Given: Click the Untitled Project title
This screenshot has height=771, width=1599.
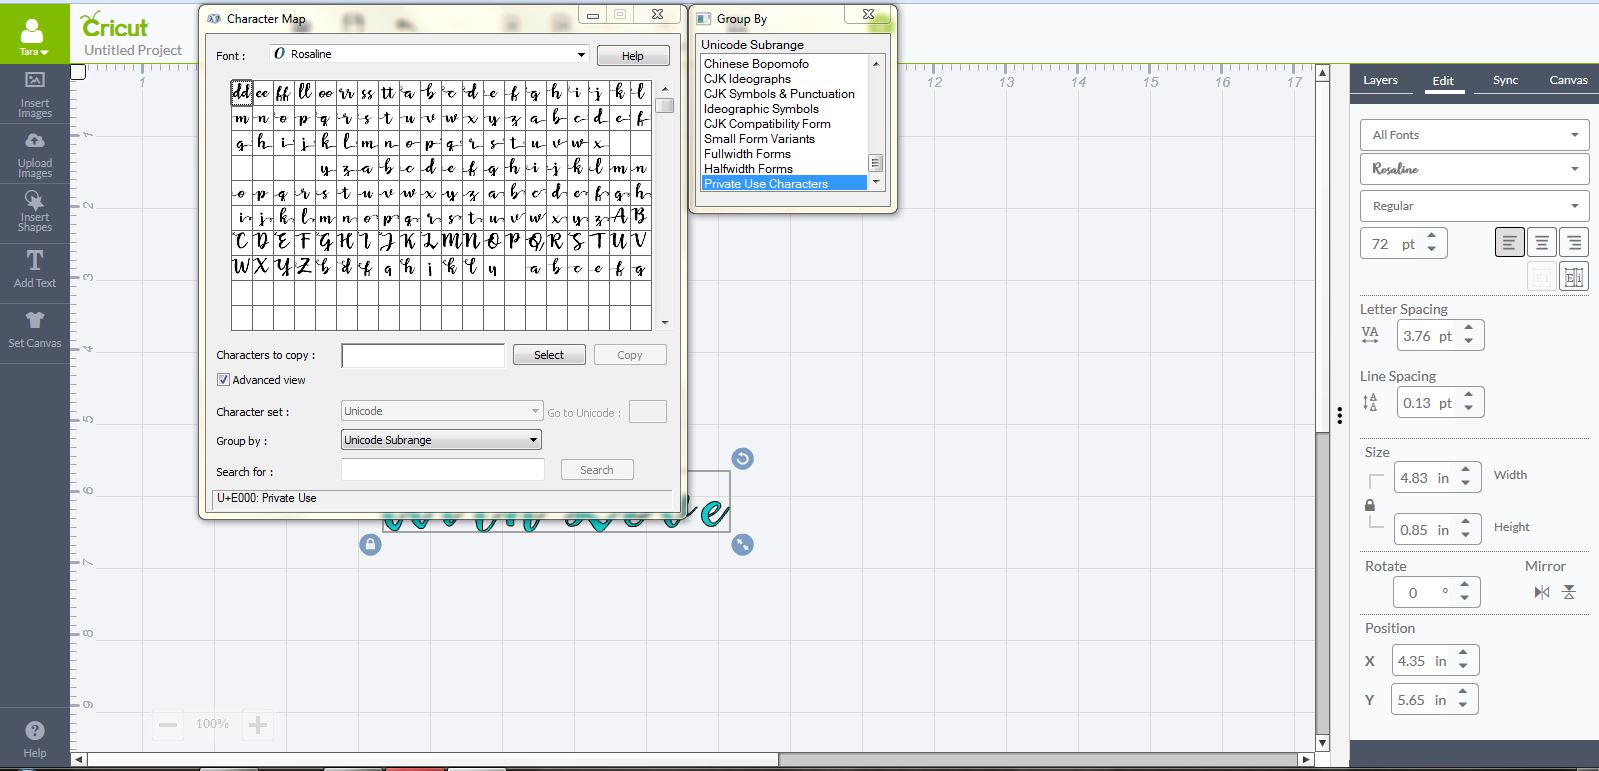Looking at the screenshot, I should pyautogui.click(x=133, y=50).
